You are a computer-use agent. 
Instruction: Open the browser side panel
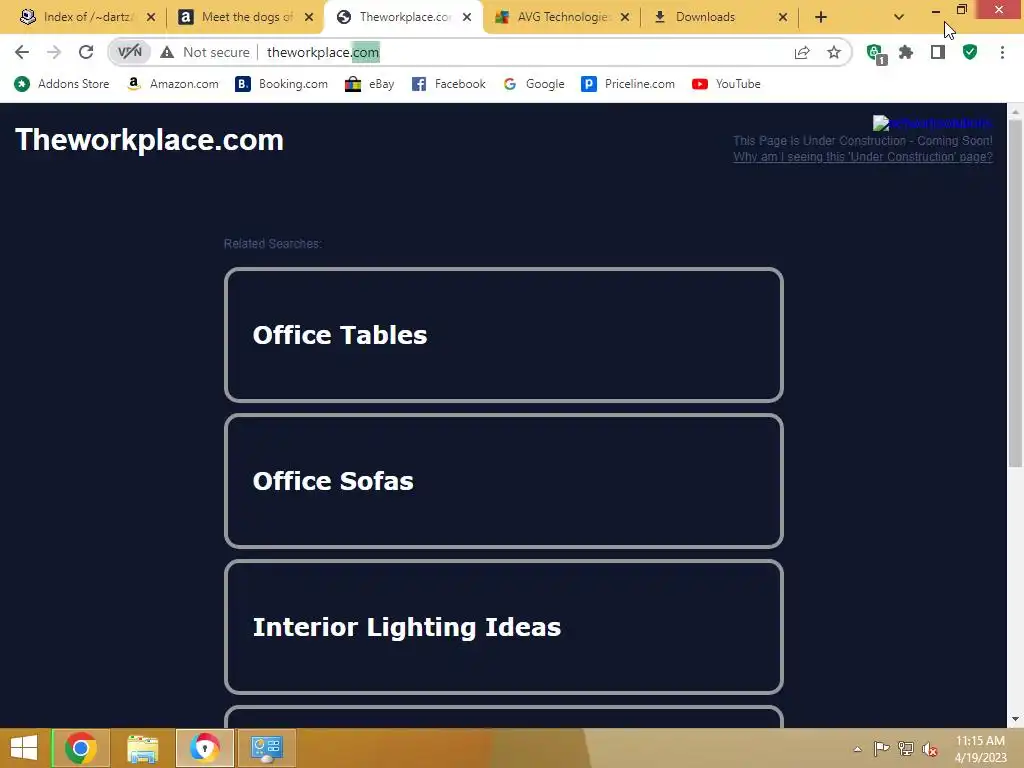(x=938, y=52)
